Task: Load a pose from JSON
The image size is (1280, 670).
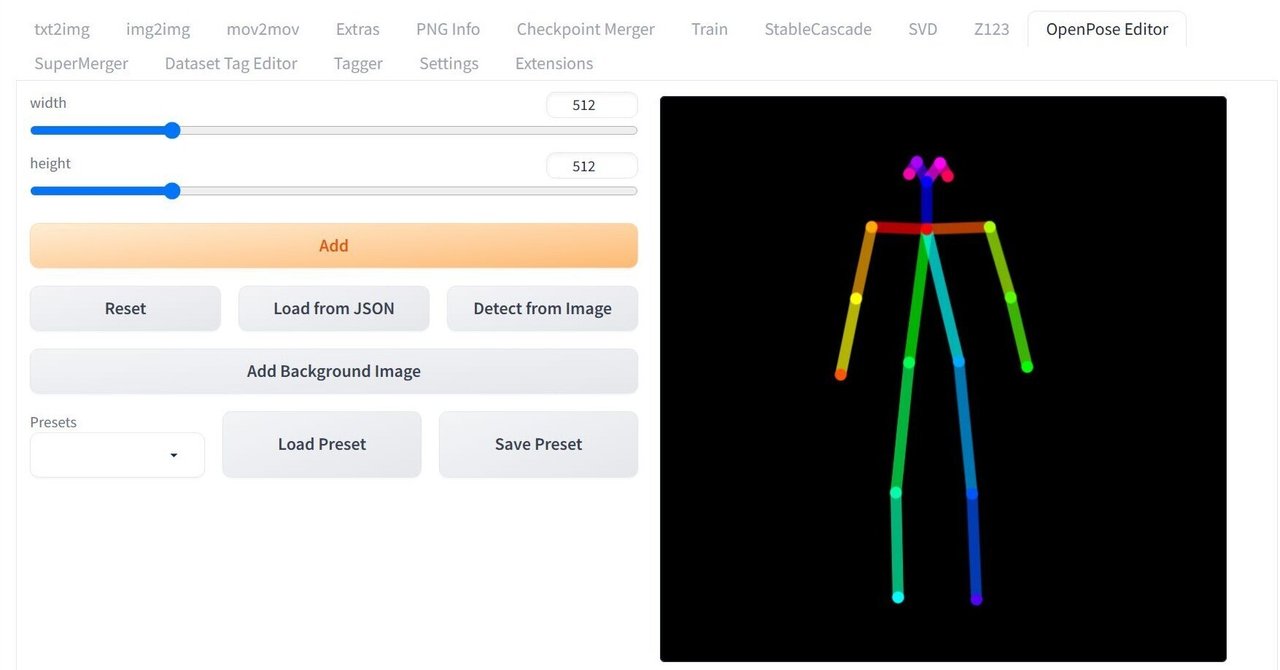Action: coord(333,308)
